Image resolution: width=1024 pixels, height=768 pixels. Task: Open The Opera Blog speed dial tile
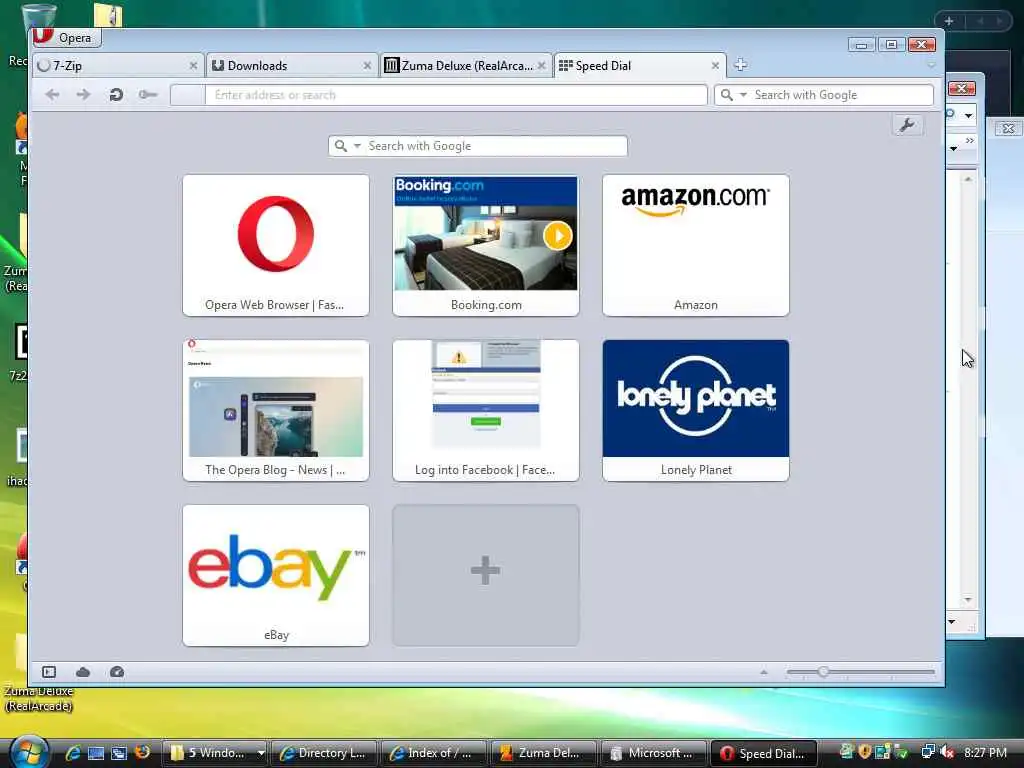tap(276, 410)
